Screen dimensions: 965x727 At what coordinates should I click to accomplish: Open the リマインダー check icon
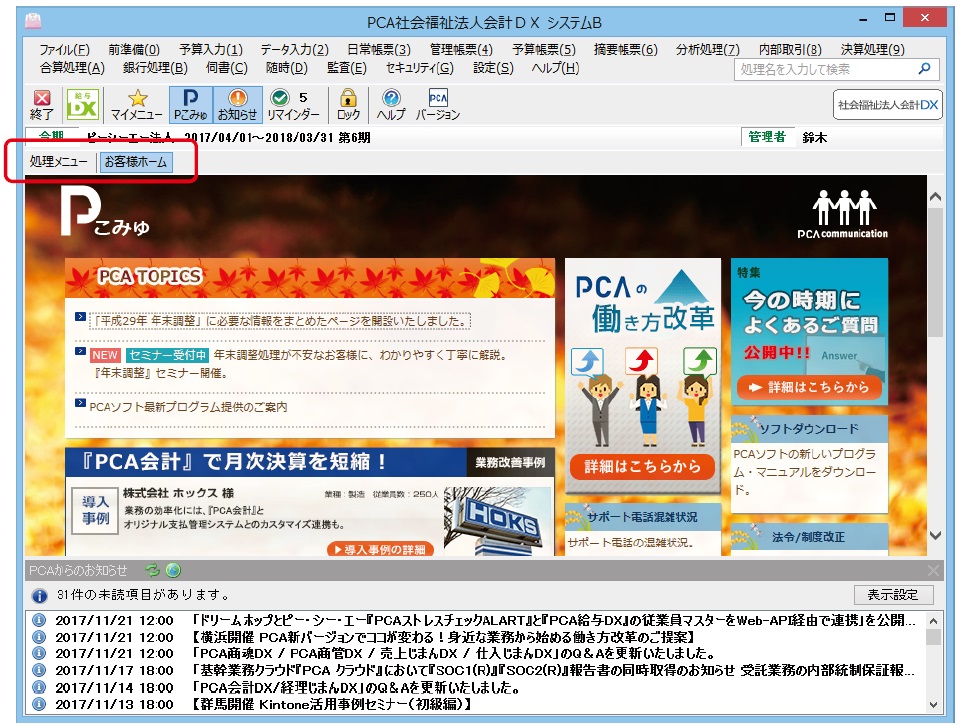294,104
